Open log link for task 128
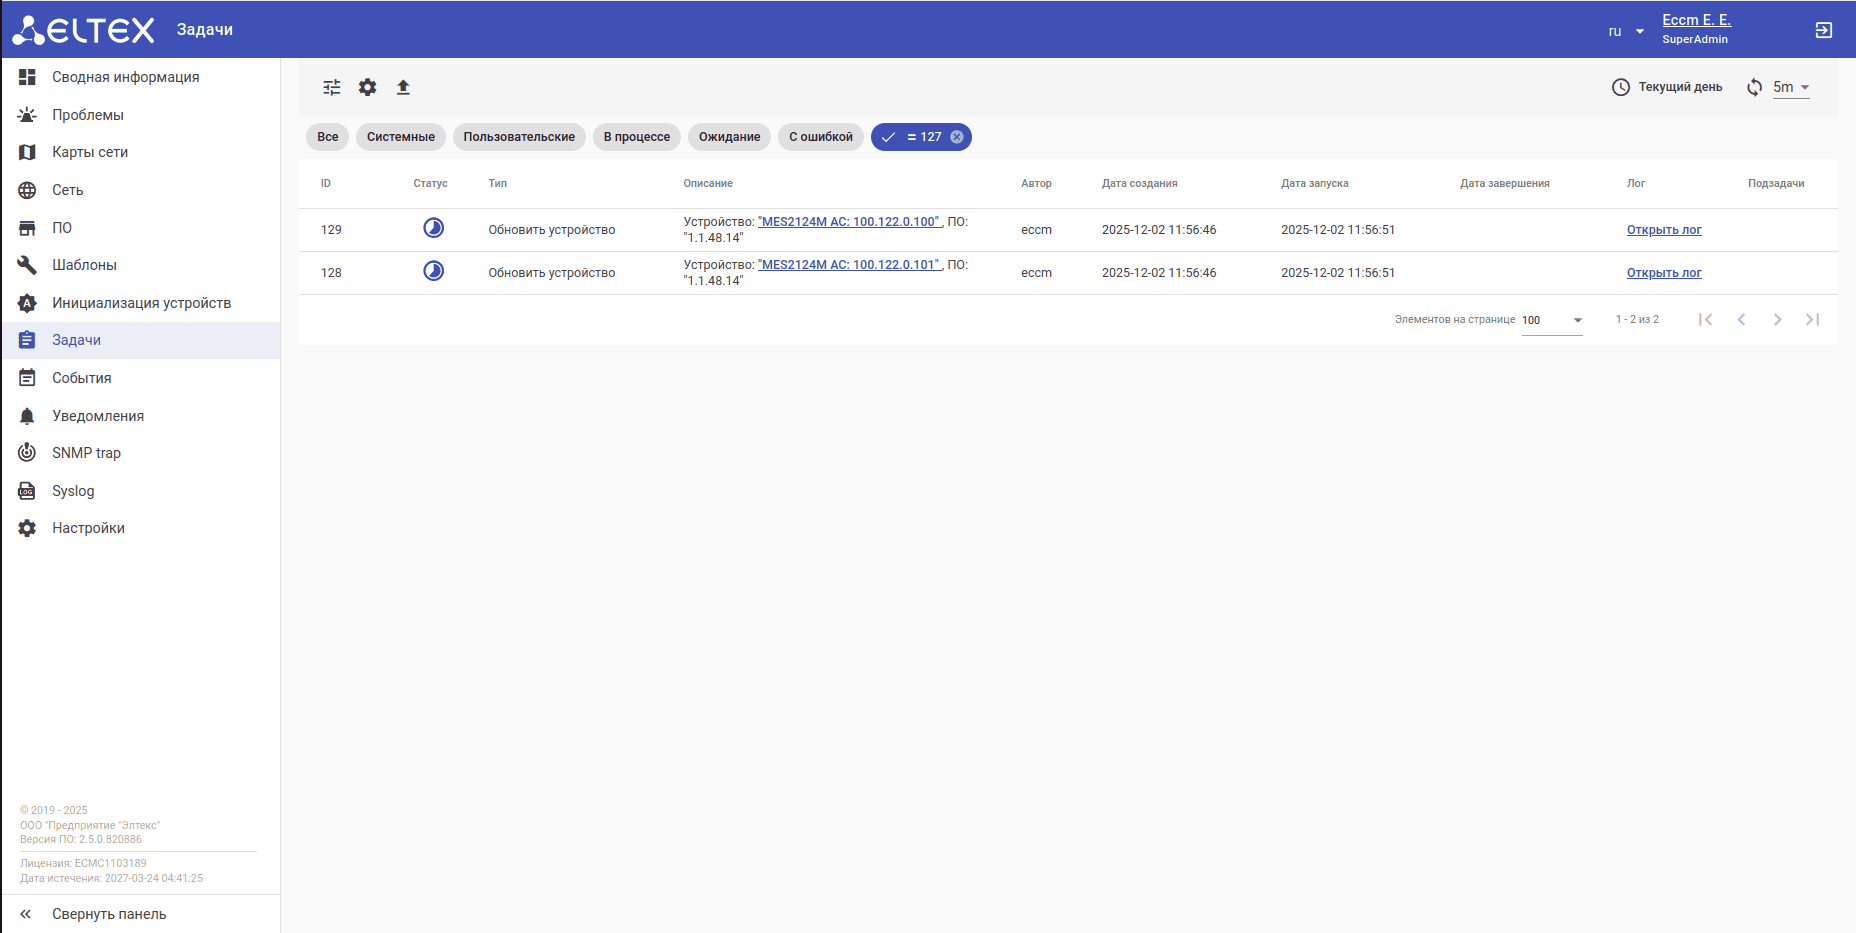The image size is (1856, 933). click(1663, 273)
